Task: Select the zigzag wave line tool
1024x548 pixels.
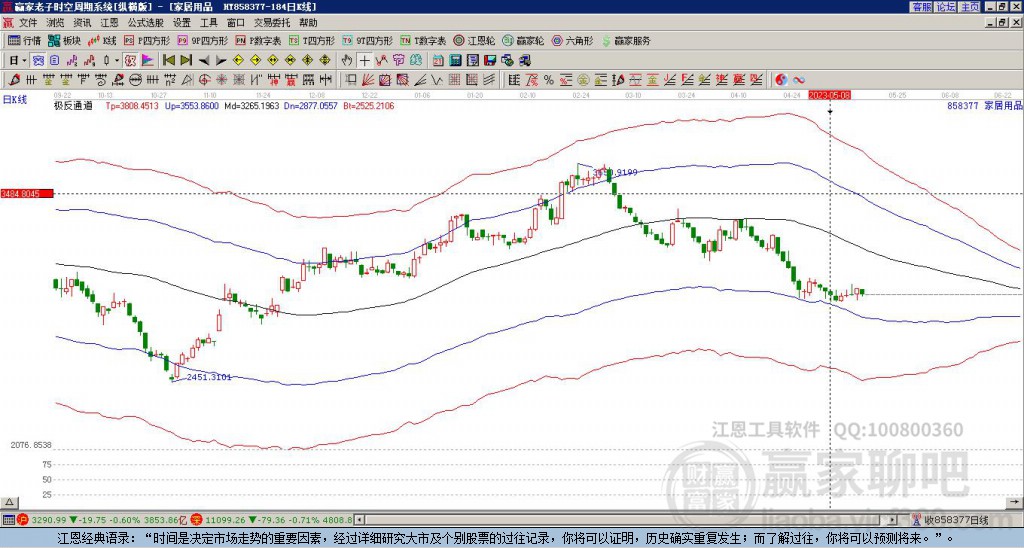Action: [438, 80]
